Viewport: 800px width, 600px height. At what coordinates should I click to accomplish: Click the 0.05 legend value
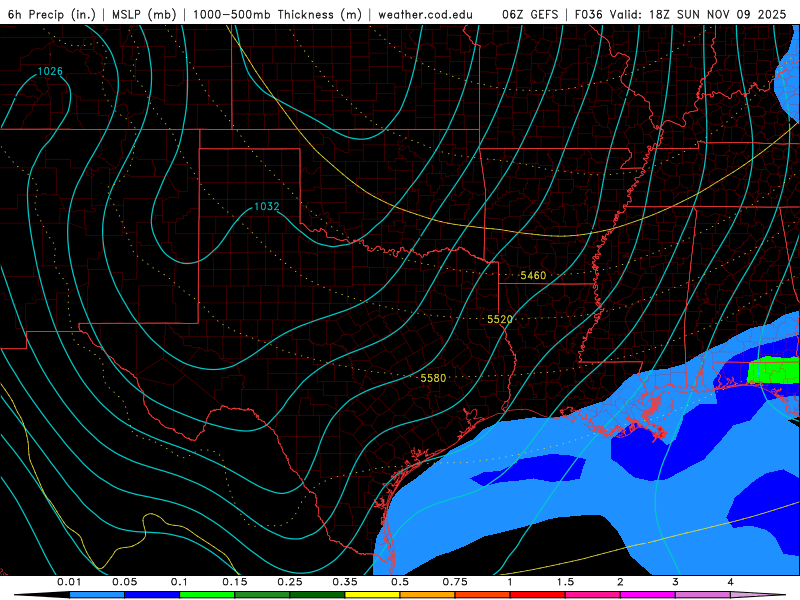(124, 582)
